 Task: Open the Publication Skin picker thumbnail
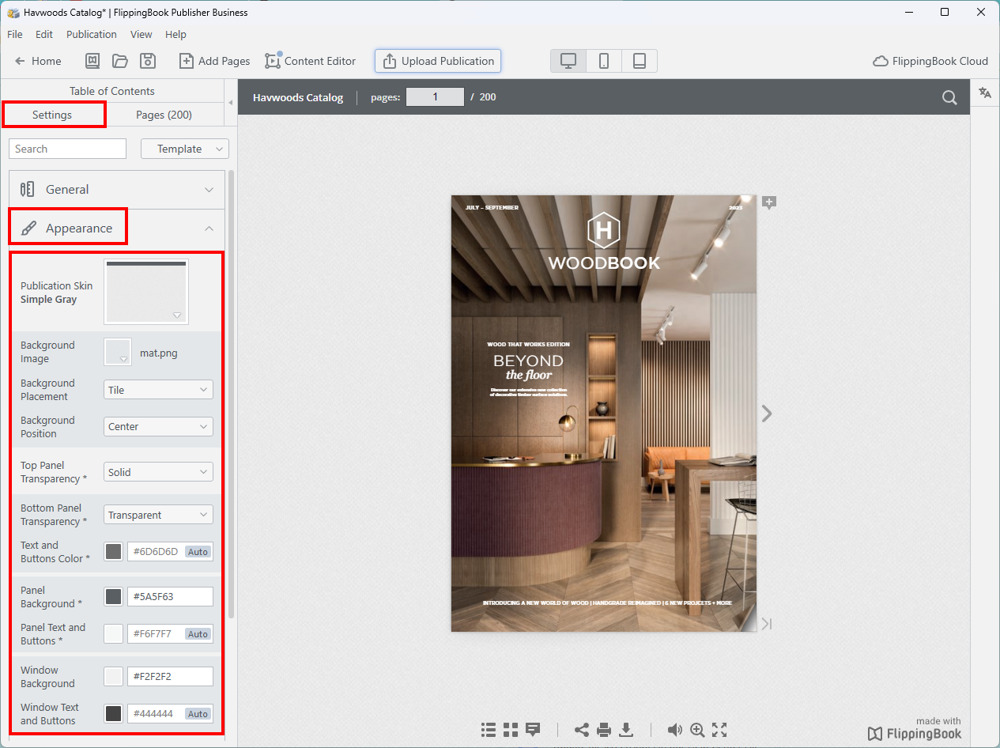click(x=146, y=291)
